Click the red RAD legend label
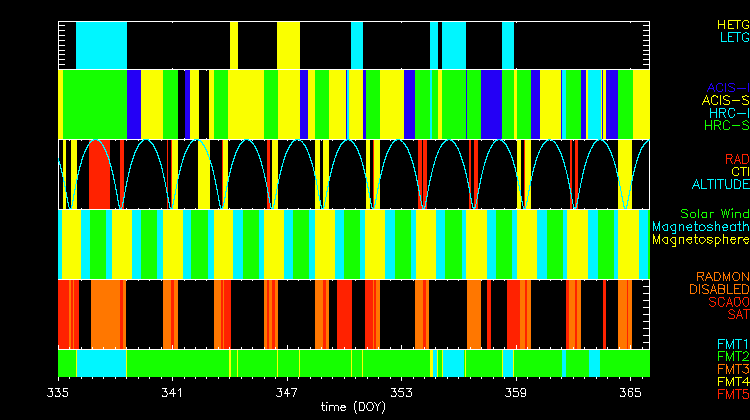The height and width of the screenshot is (420, 750). 736,158
